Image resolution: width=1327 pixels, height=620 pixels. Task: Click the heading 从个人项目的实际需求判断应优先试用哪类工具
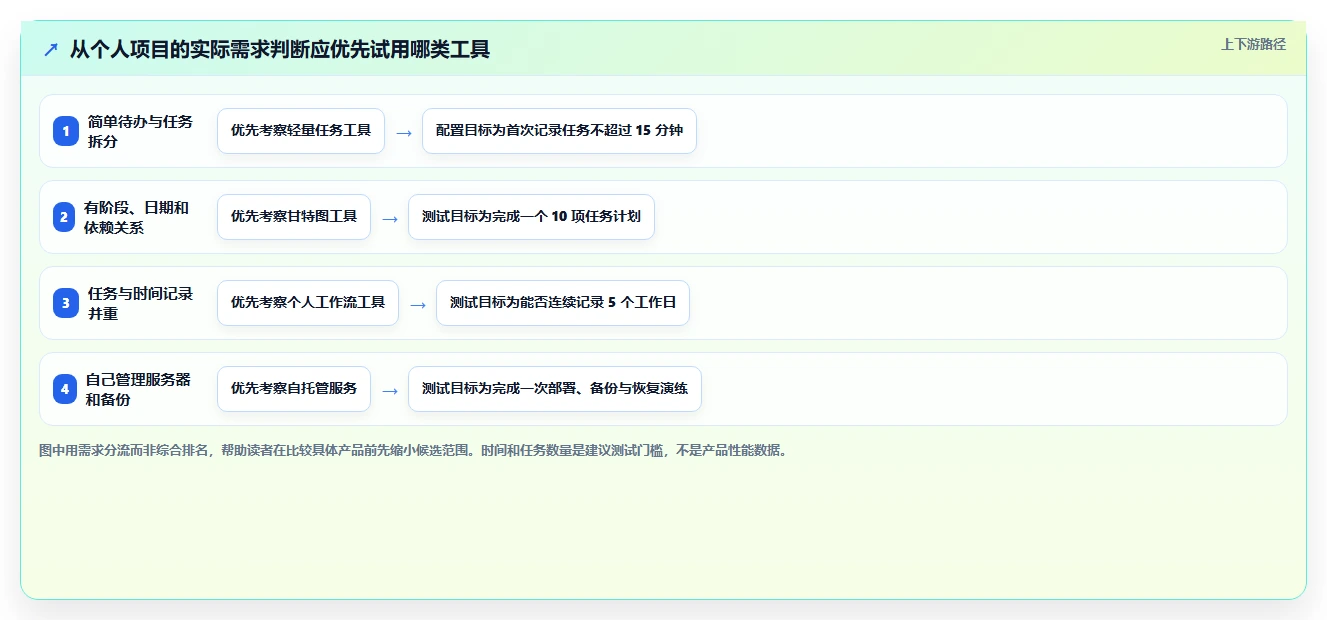click(x=280, y=49)
